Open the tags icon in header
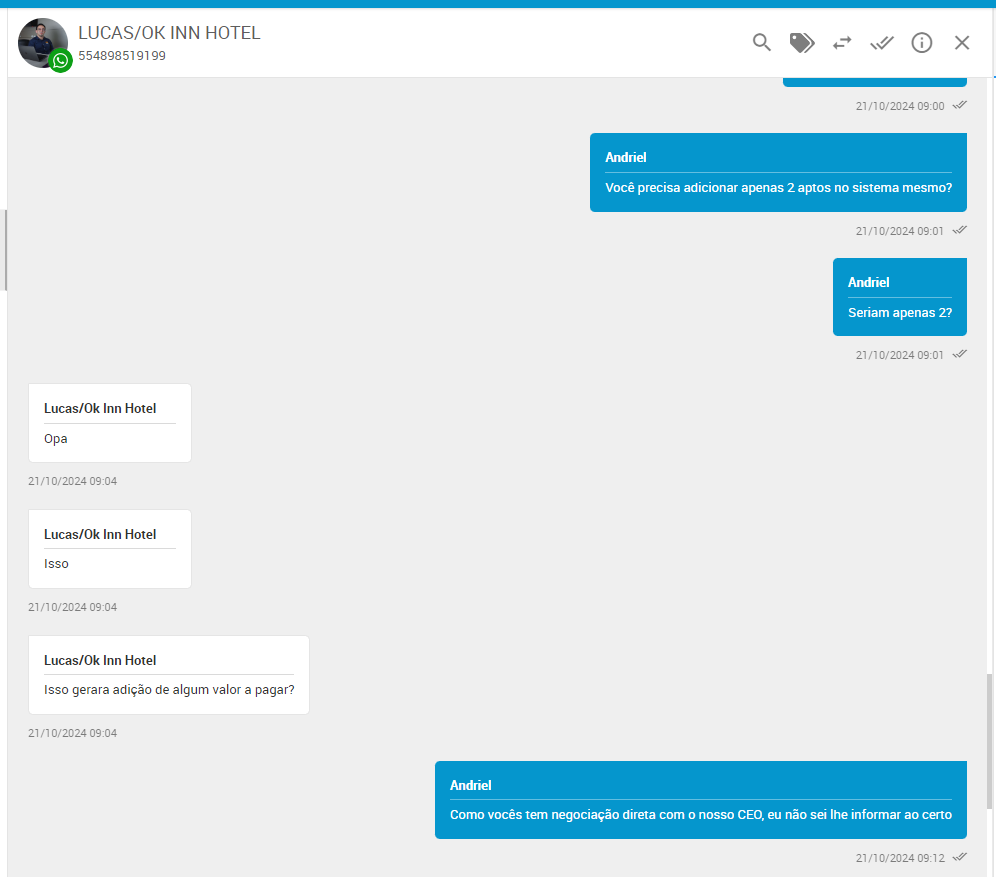This screenshot has height=877, width=996. (x=802, y=42)
